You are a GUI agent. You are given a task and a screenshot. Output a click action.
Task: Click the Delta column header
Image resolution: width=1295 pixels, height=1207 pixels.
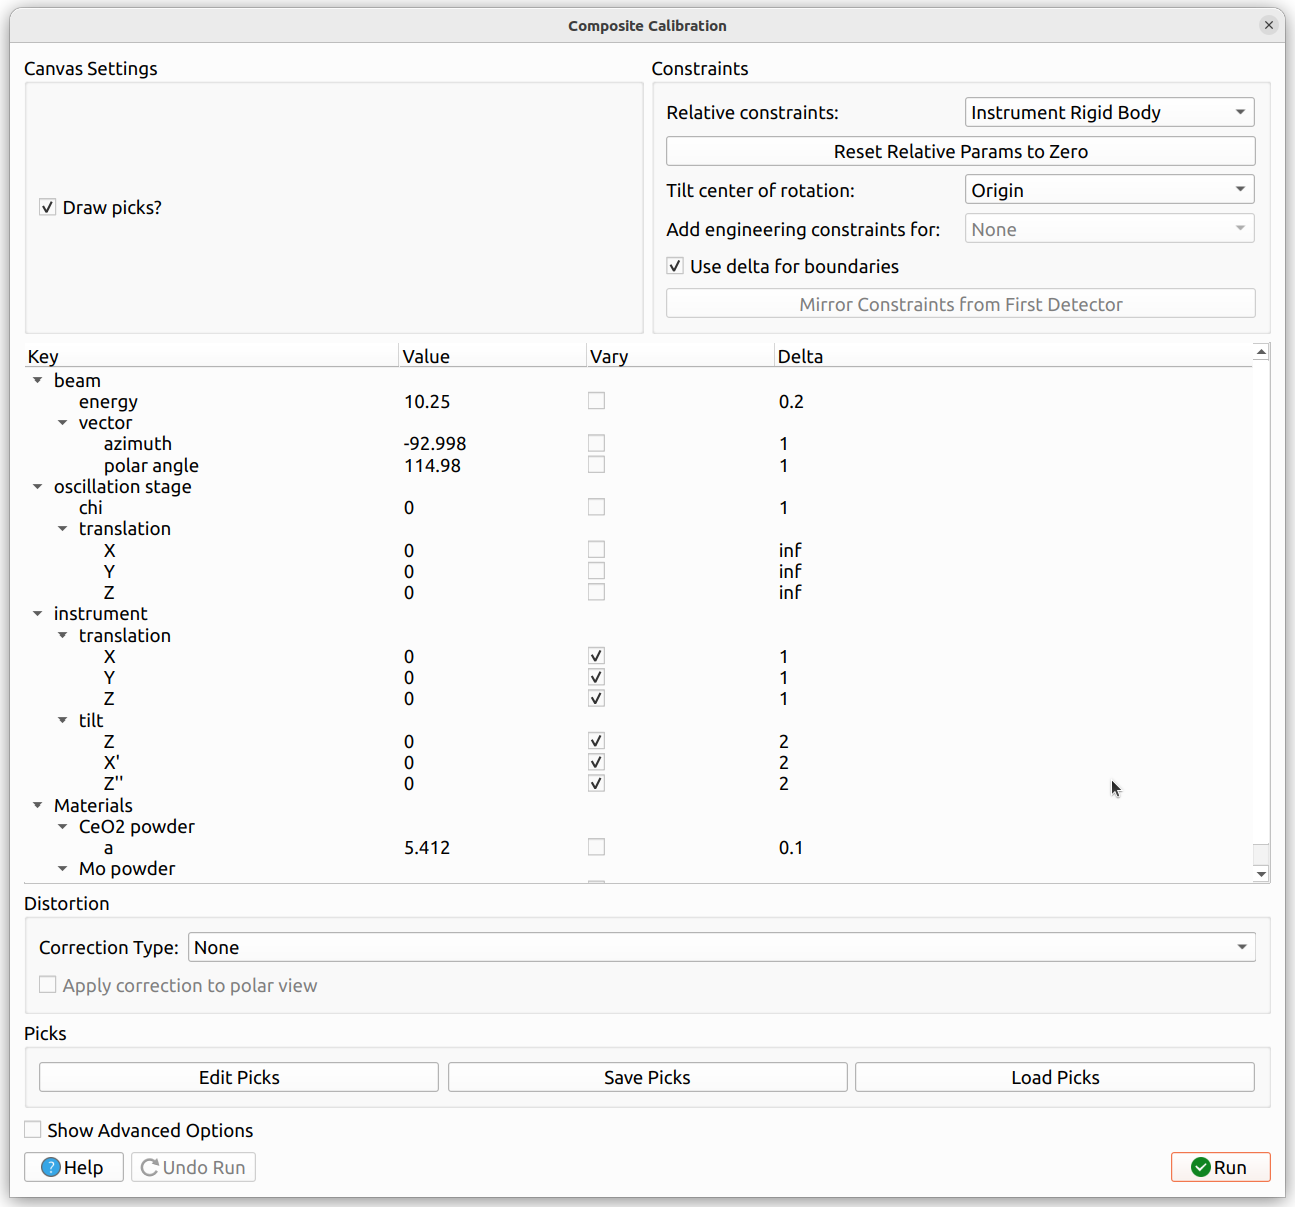(x=1013, y=356)
